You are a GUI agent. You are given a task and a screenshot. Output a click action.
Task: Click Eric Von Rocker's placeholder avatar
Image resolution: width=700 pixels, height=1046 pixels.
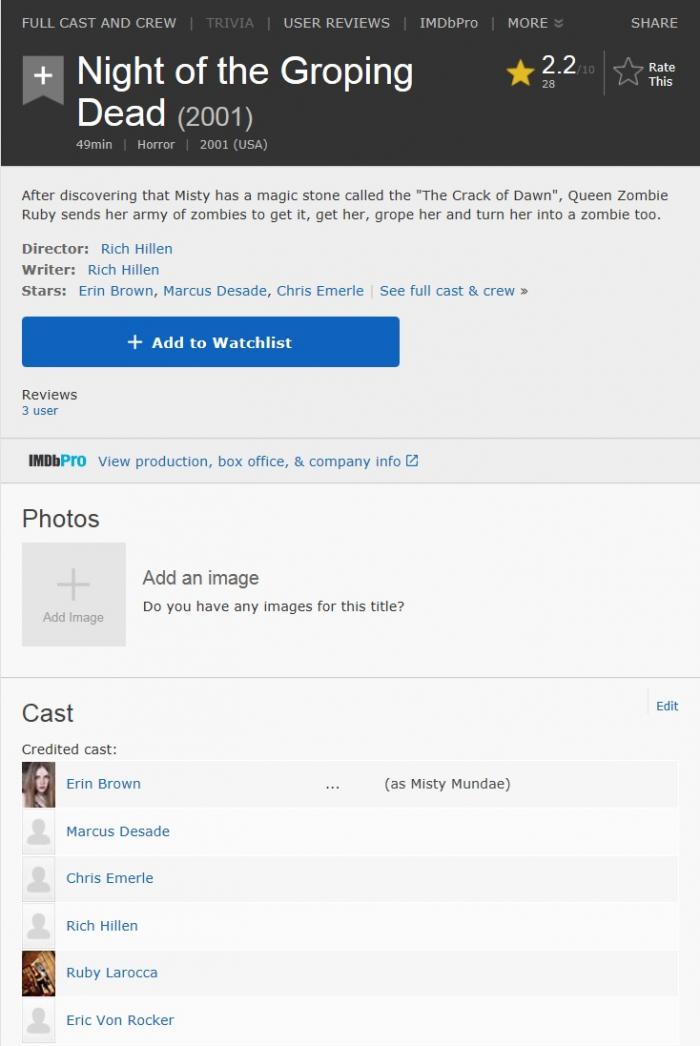click(x=39, y=1021)
